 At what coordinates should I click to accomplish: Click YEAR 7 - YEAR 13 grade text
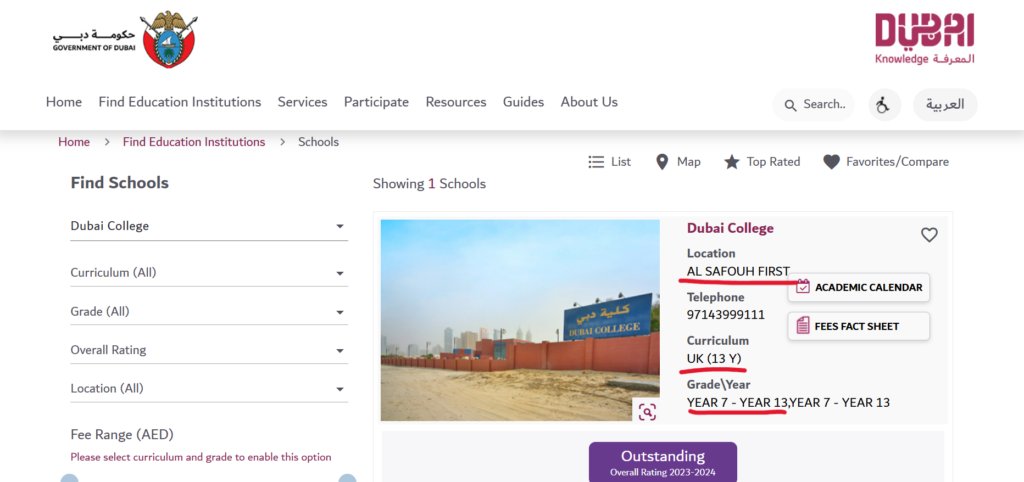click(788, 402)
